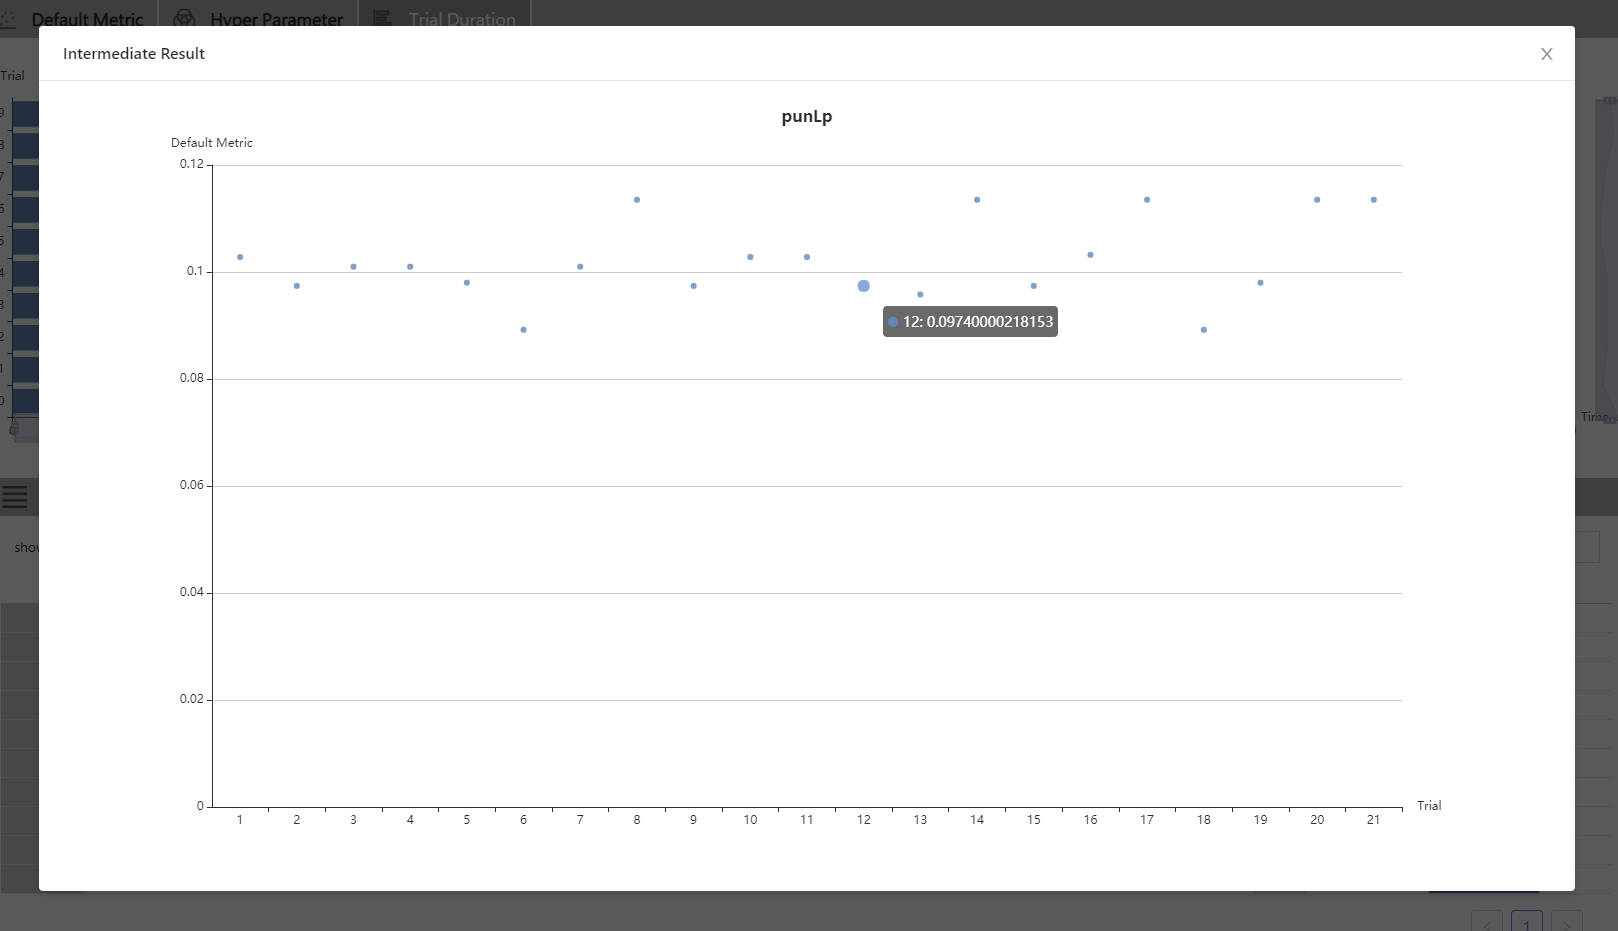
Task: Click the Trial Duration bar chart icon
Action: [381, 17]
